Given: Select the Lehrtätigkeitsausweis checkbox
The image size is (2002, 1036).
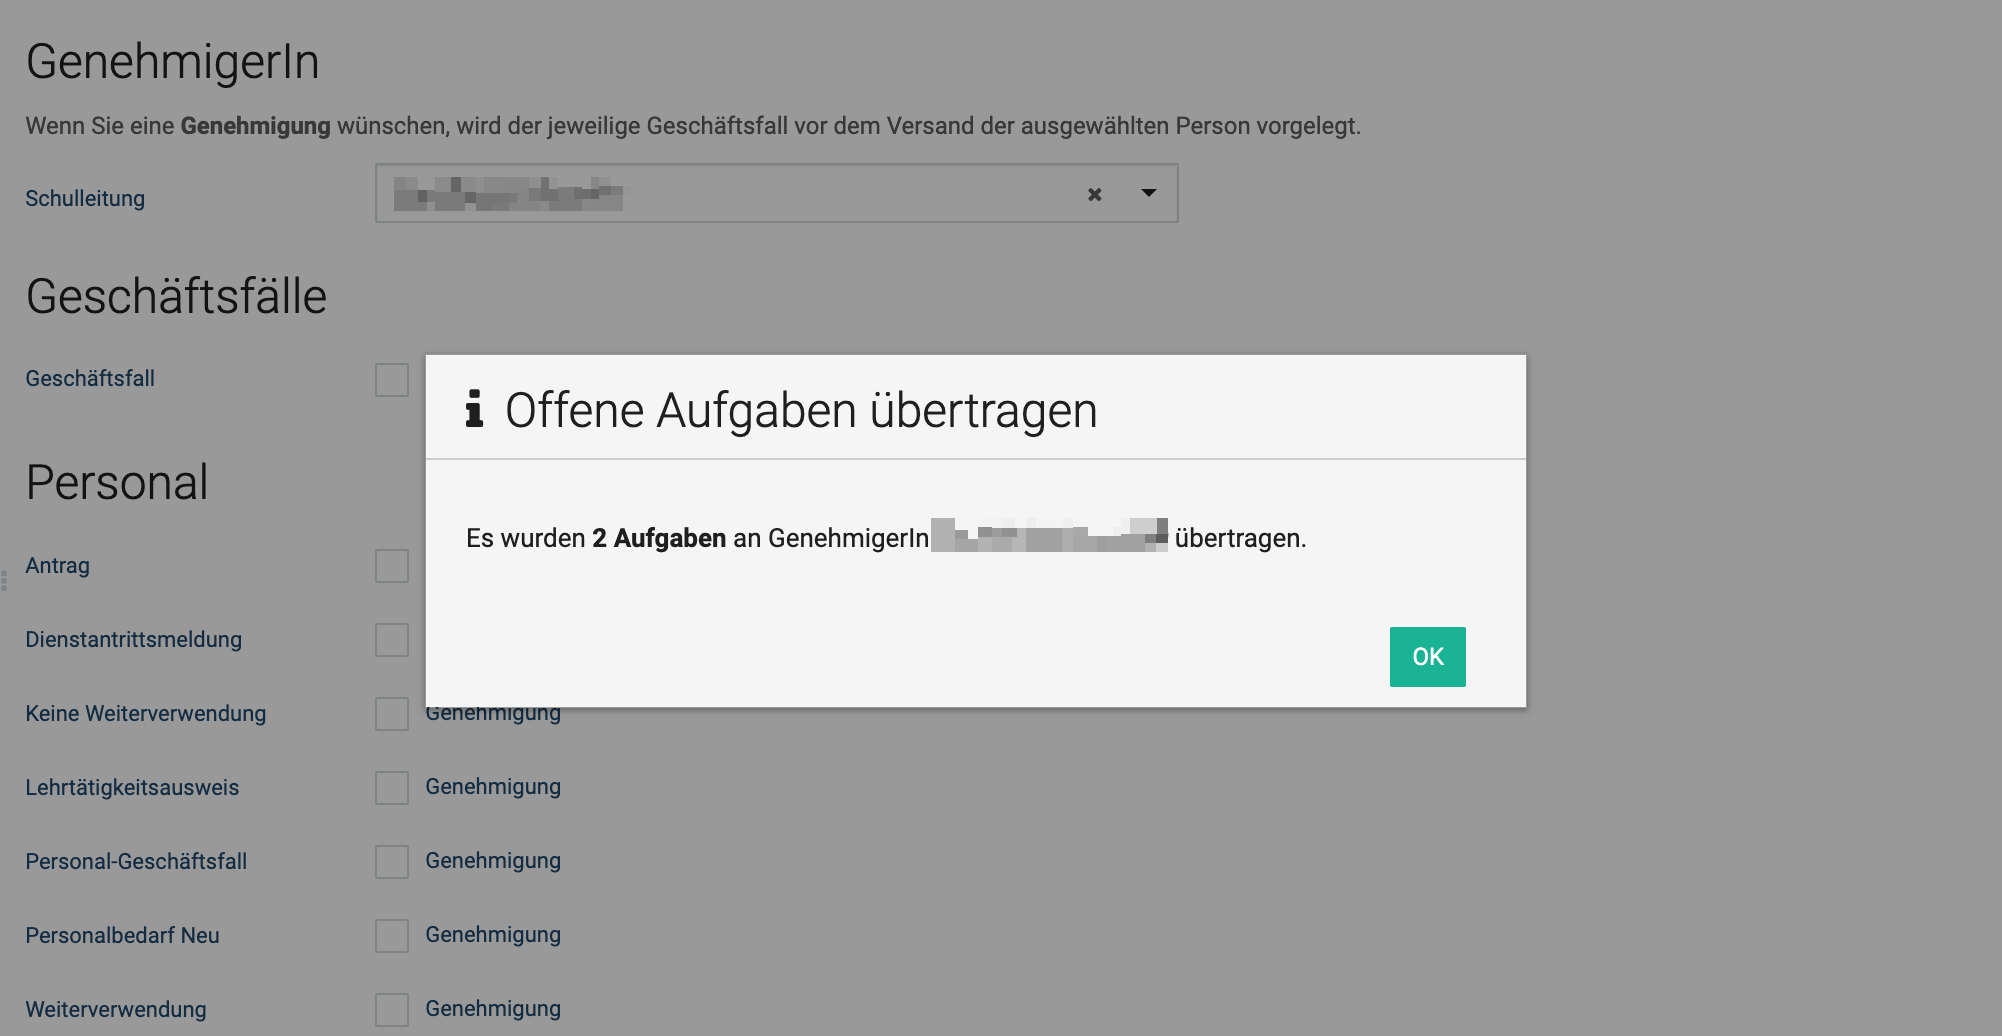Looking at the screenshot, I should click(x=392, y=788).
